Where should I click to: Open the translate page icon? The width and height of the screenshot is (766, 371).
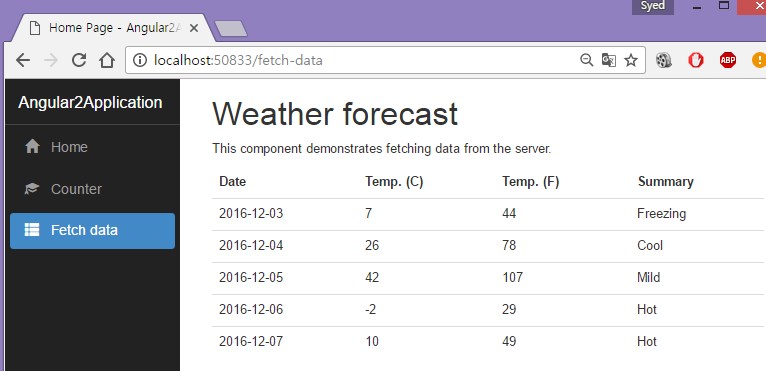tap(609, 60)
